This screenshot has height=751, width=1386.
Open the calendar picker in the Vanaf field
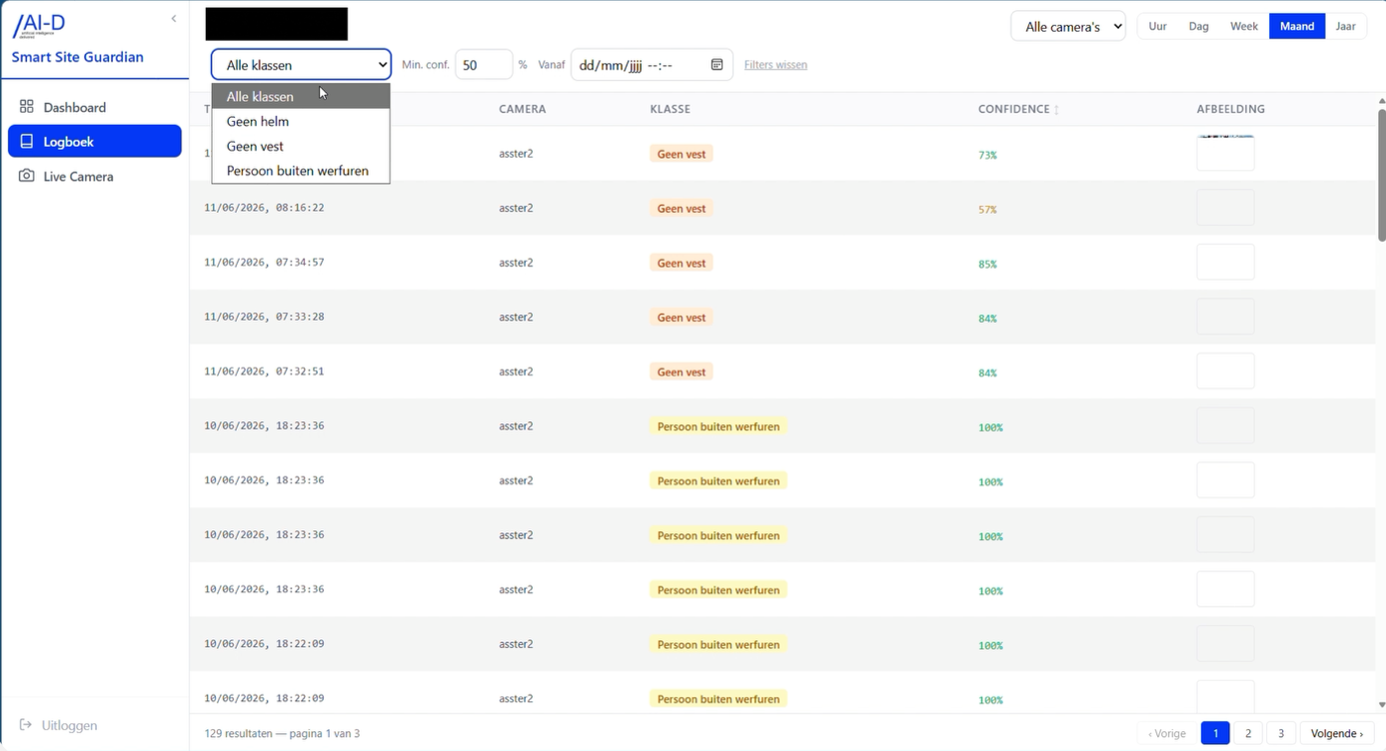pos(717,65)
